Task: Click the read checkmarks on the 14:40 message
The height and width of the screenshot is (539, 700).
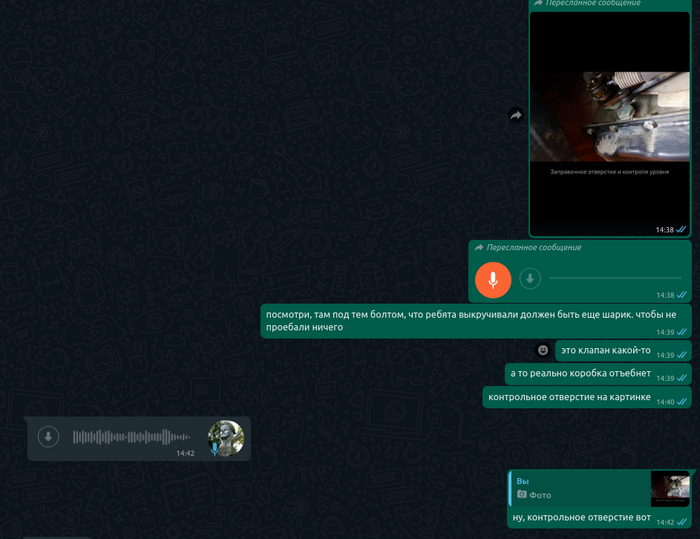Action: click(681, 402)
